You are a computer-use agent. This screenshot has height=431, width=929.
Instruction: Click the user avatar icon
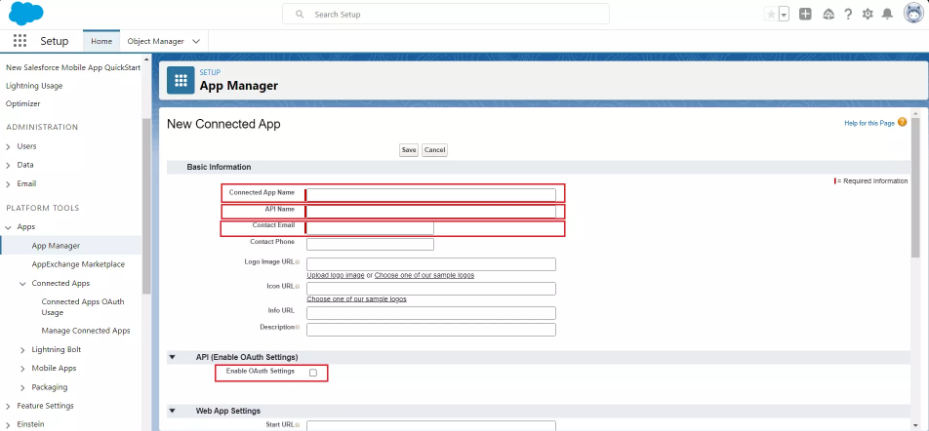(914, 13)
